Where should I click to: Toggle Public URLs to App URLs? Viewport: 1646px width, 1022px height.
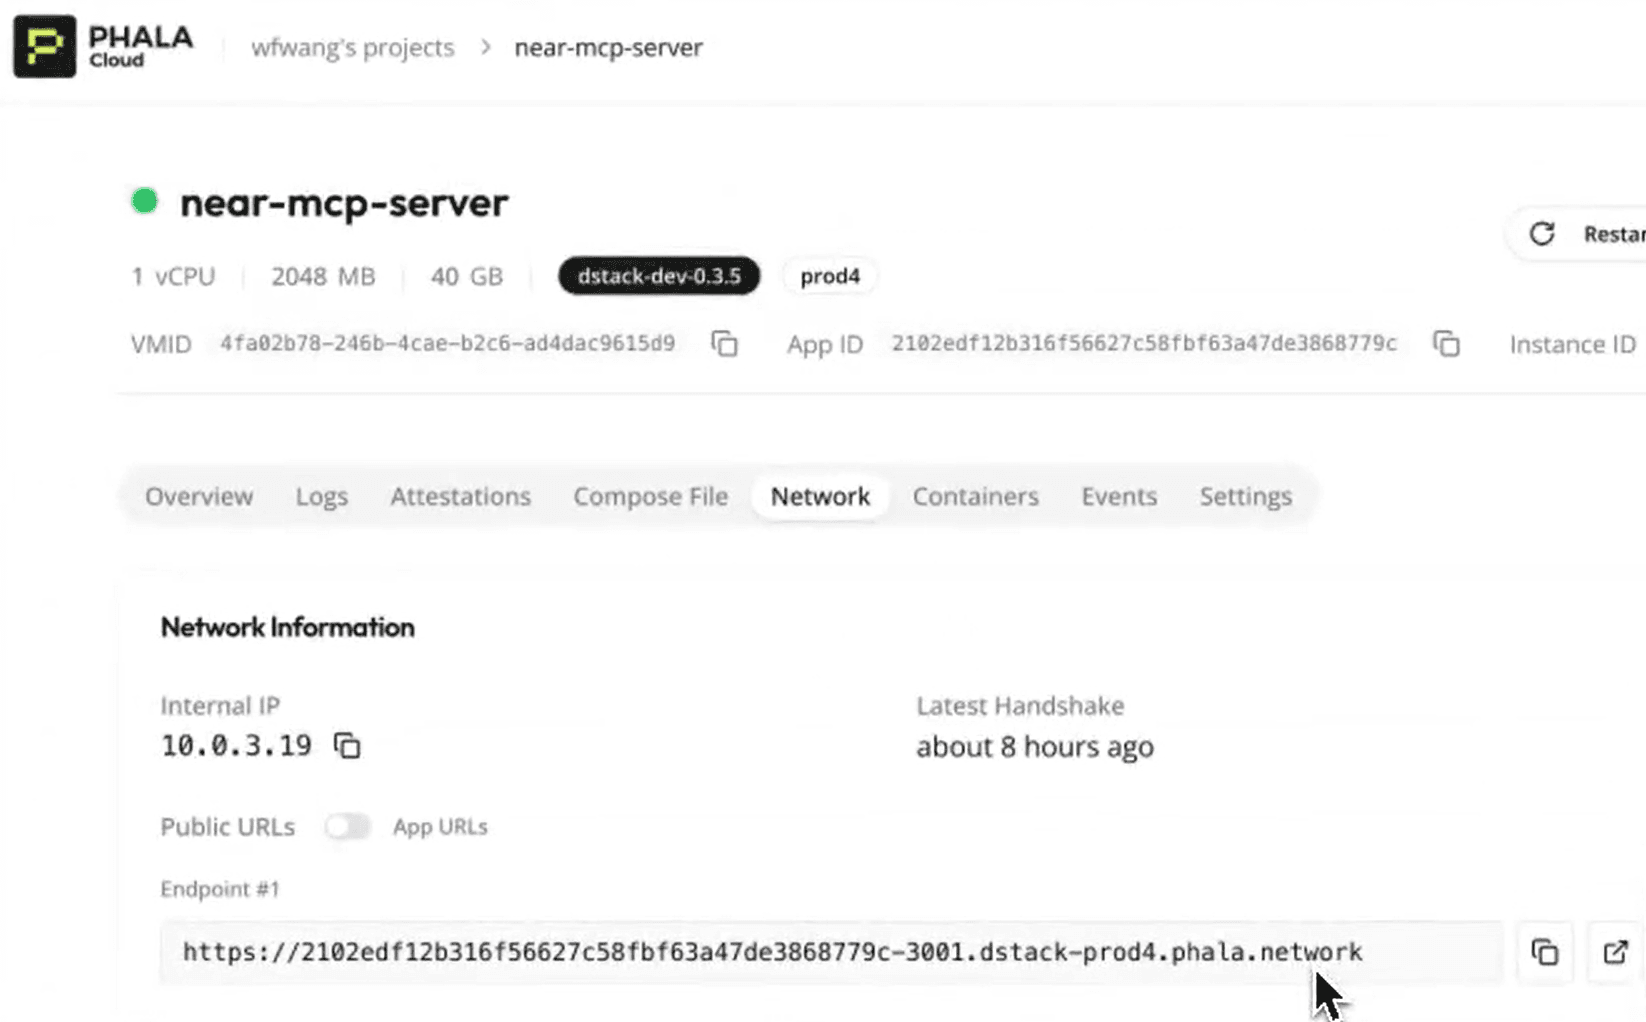[347, 827]
